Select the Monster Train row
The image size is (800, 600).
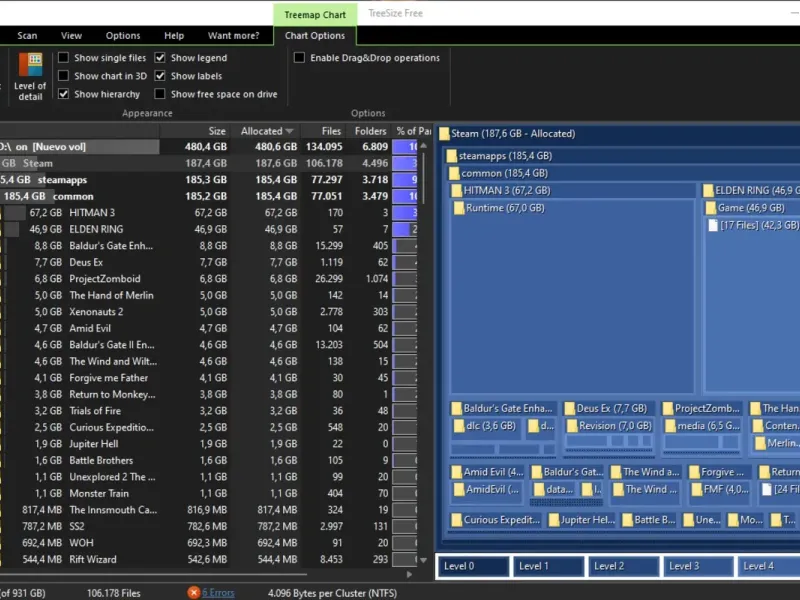point(209,493)
